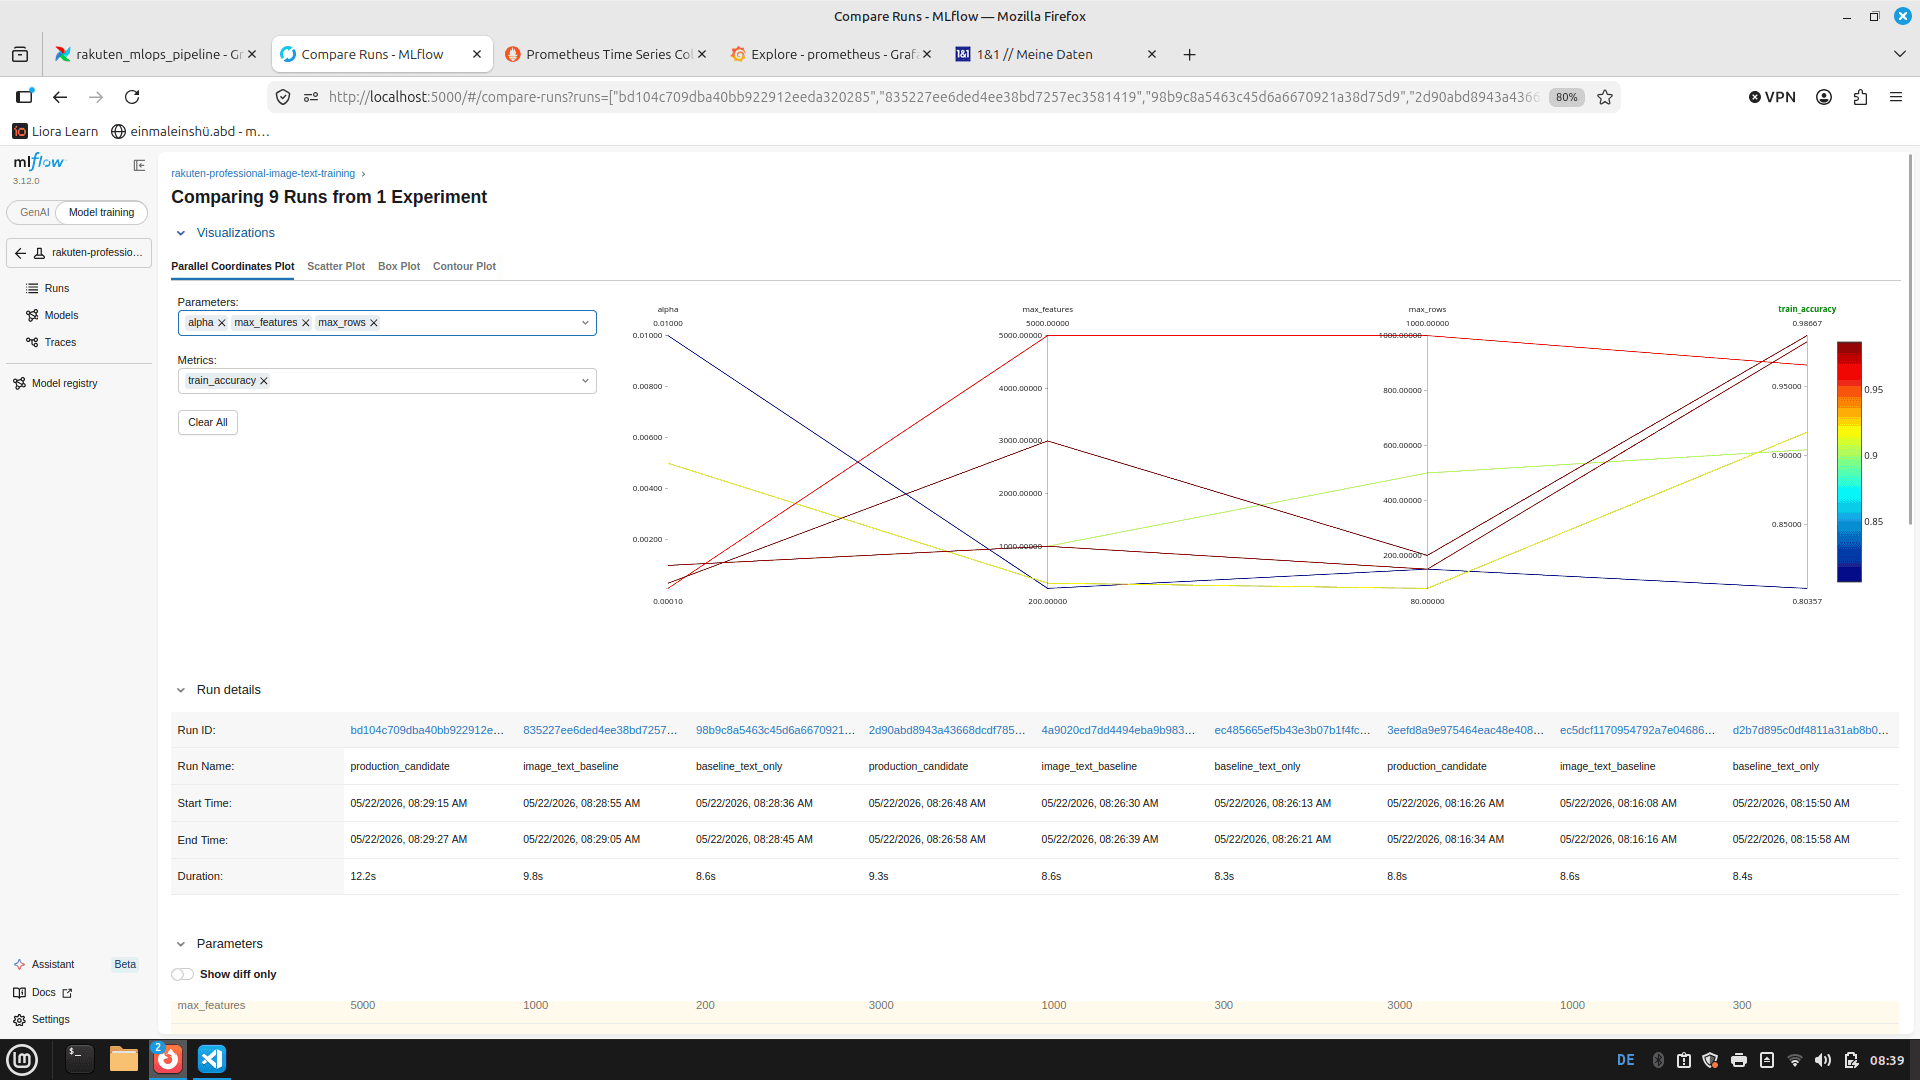This screenshot has height=1080, width=1920.
Task: Open Docs external link
Action: coord(43,993)
